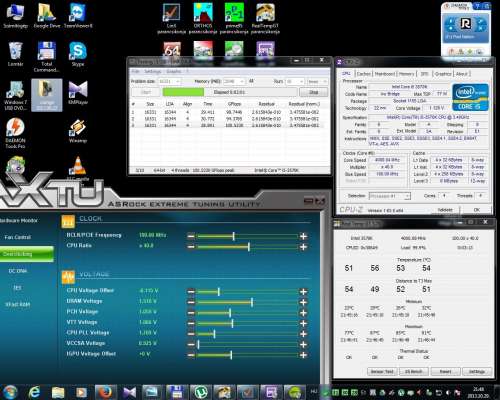Decrease BCLK/PCIE Frequency with minus button

click(191, 237)
